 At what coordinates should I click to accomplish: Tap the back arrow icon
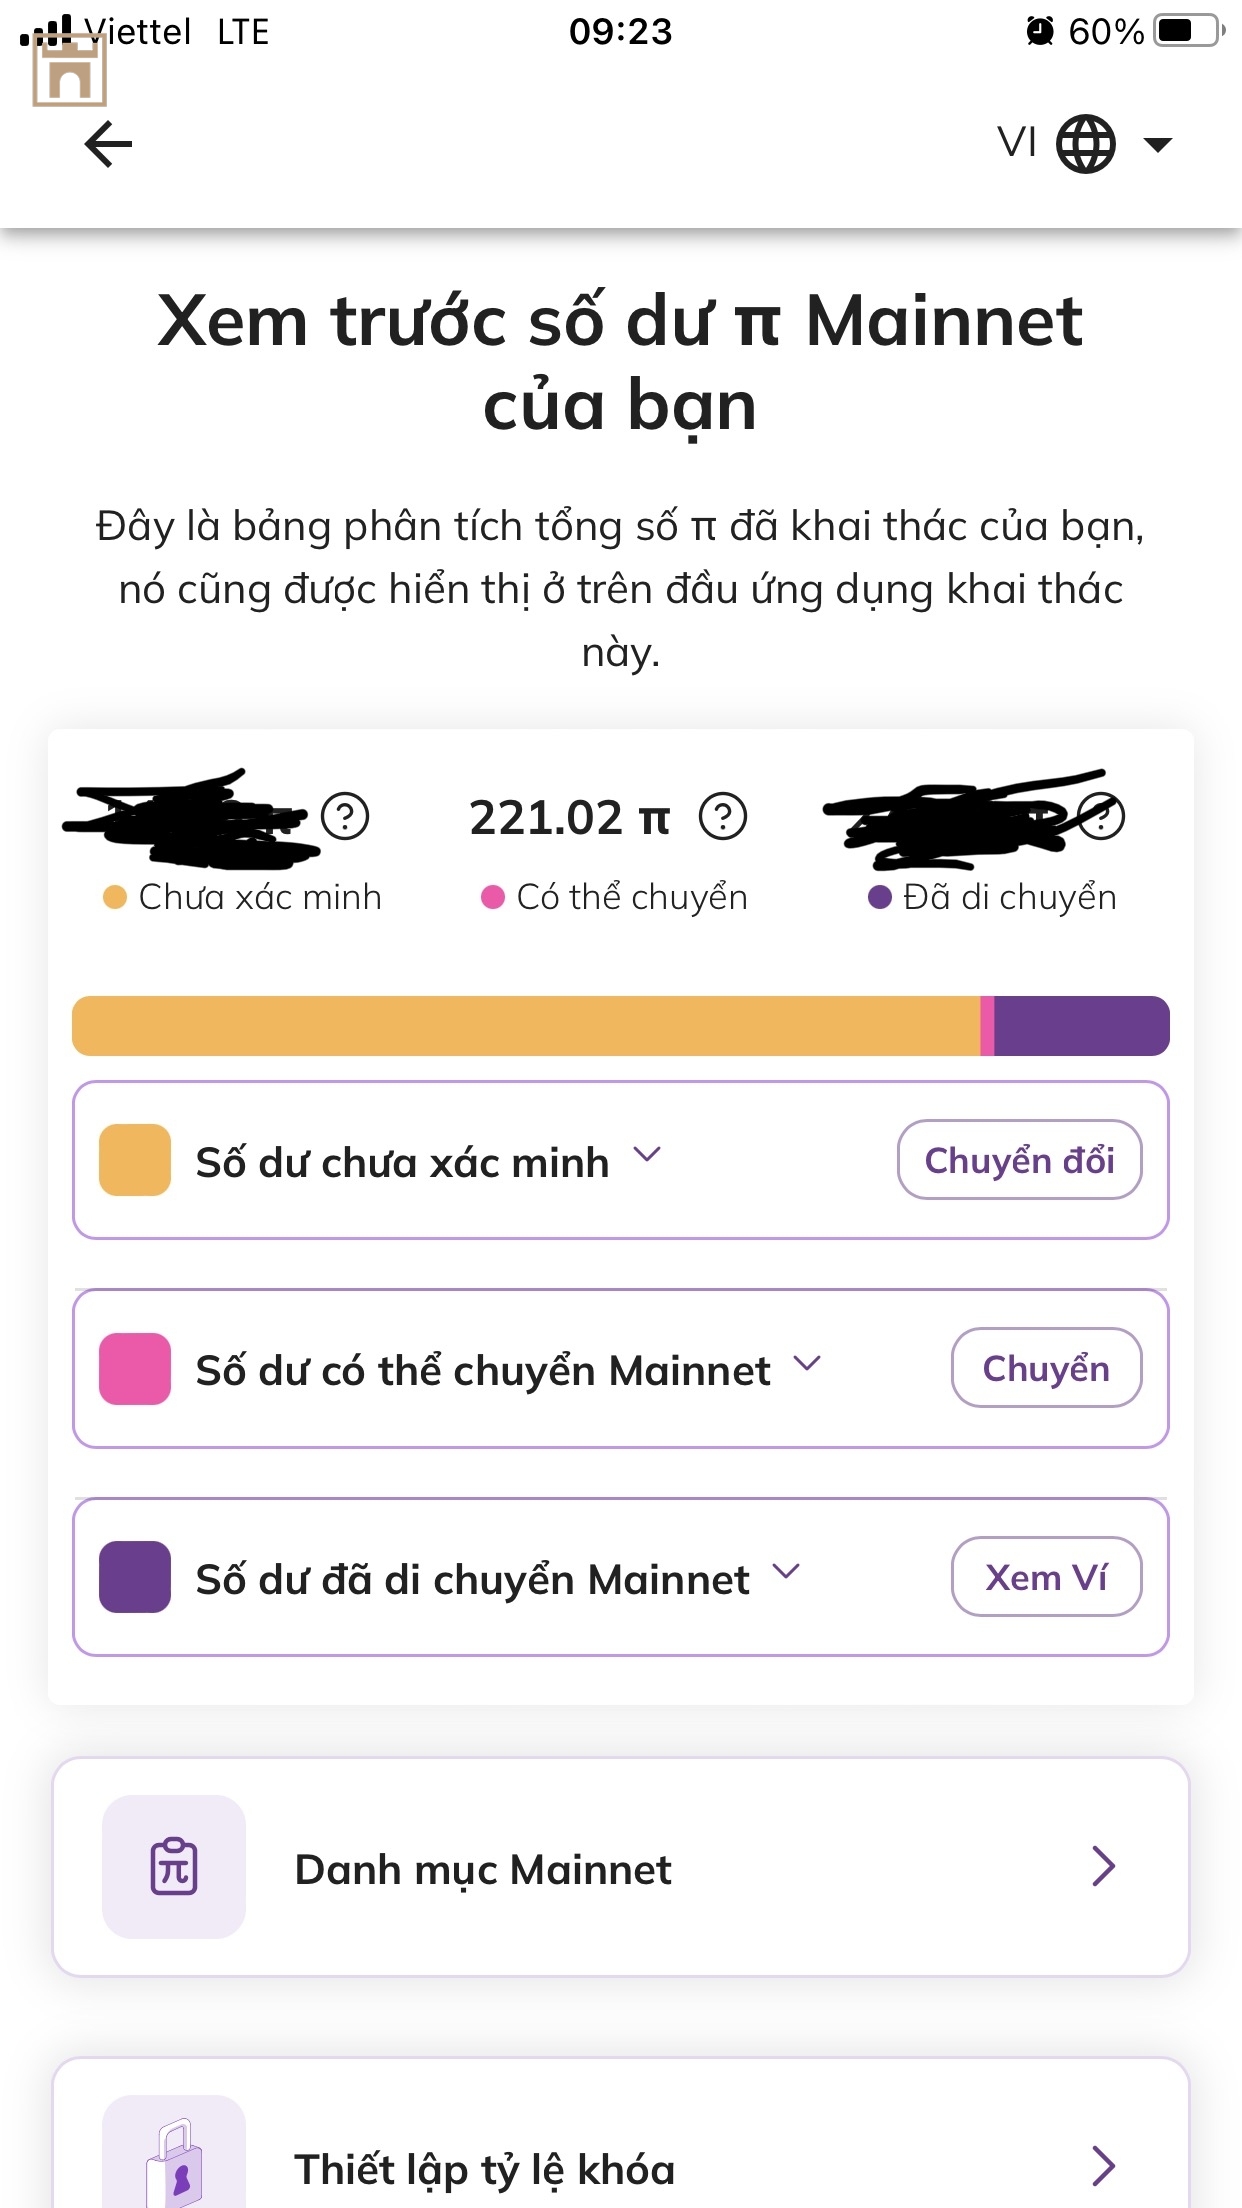tap(108, 145)
